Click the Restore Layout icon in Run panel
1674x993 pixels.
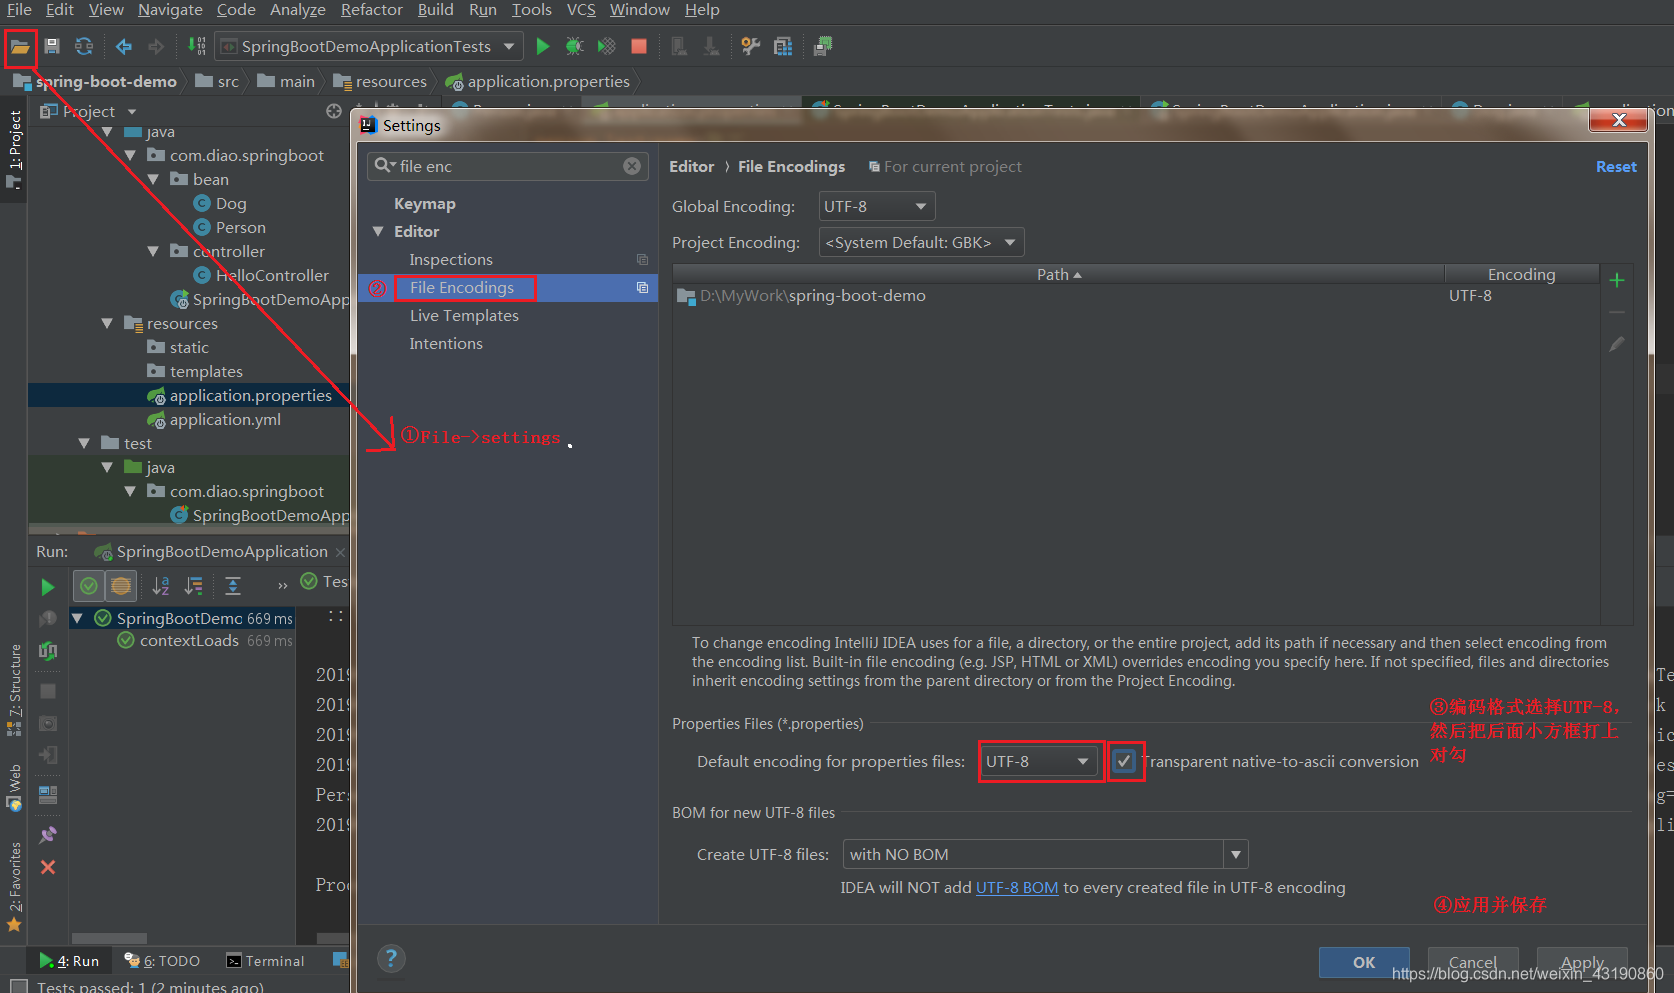(47, 795)
